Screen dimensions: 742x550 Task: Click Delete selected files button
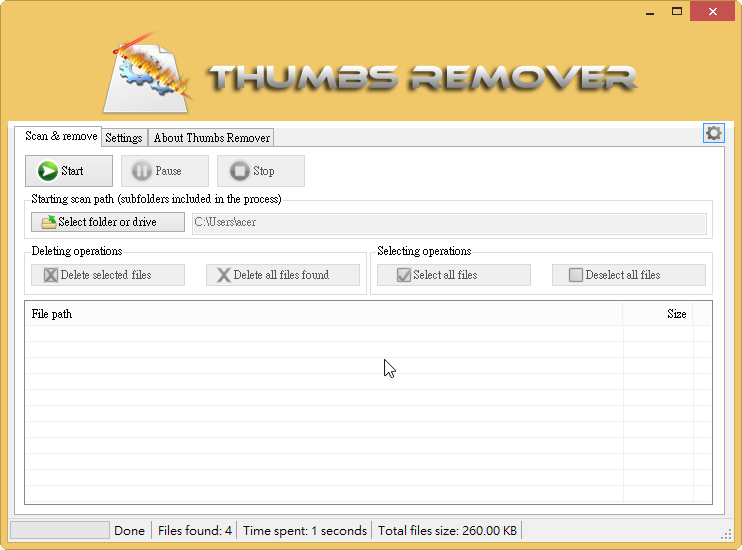click(108, 275)
